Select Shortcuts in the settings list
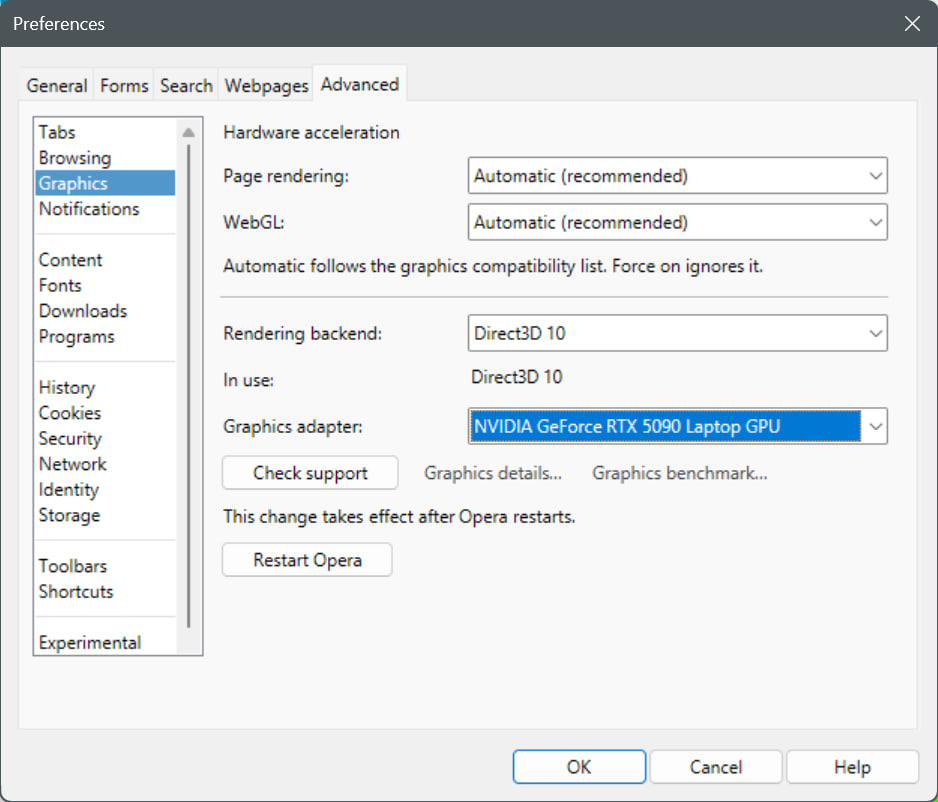 [105, 591]
